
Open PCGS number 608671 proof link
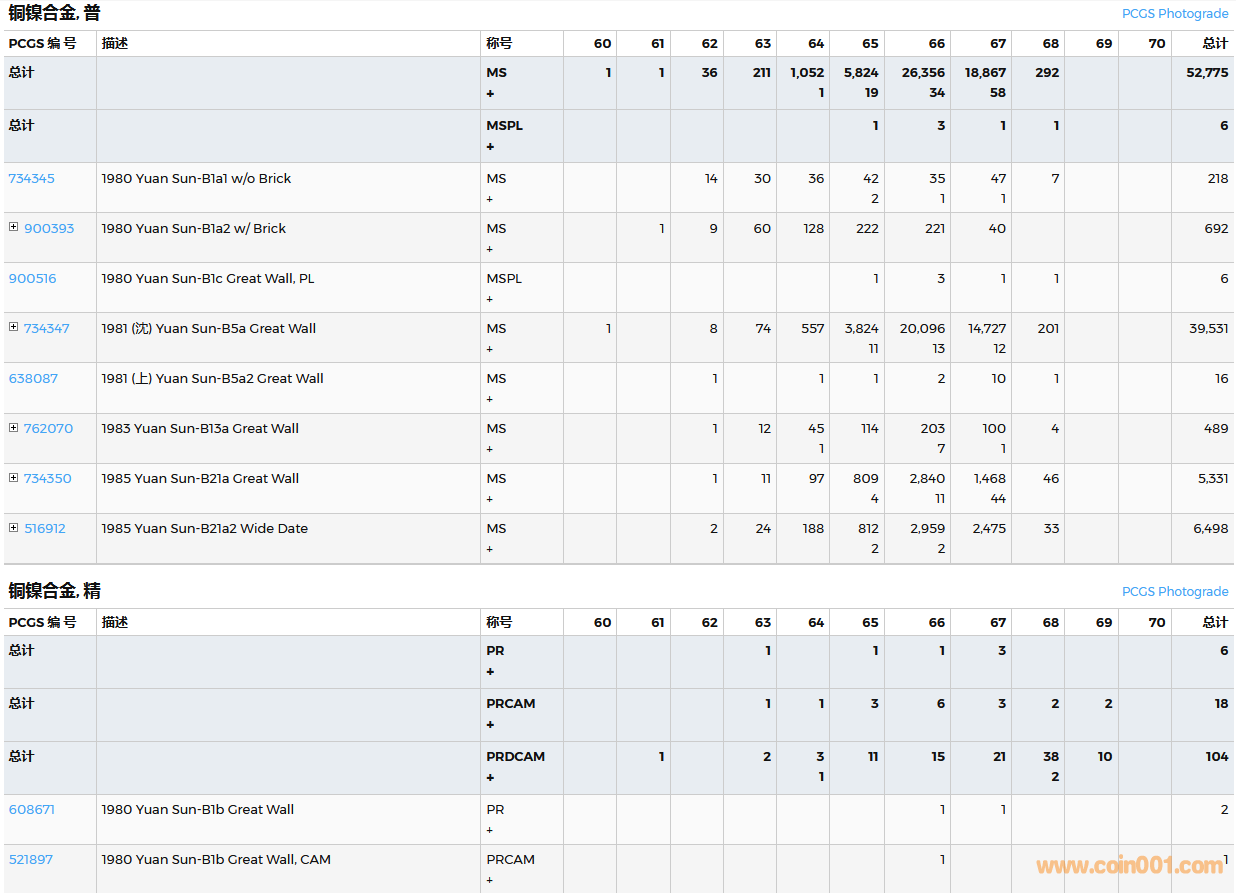pos(32,809)
